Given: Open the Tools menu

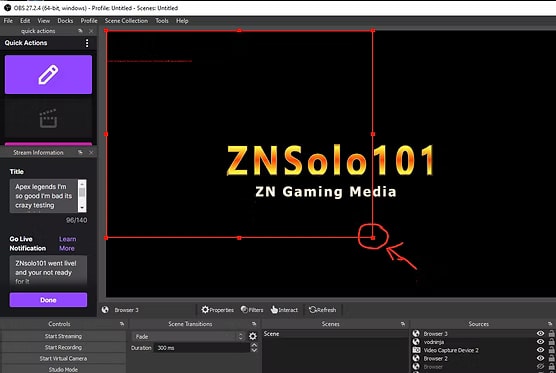Looking at the screenshot, I should pyautogui.click(x=162, y=21).
